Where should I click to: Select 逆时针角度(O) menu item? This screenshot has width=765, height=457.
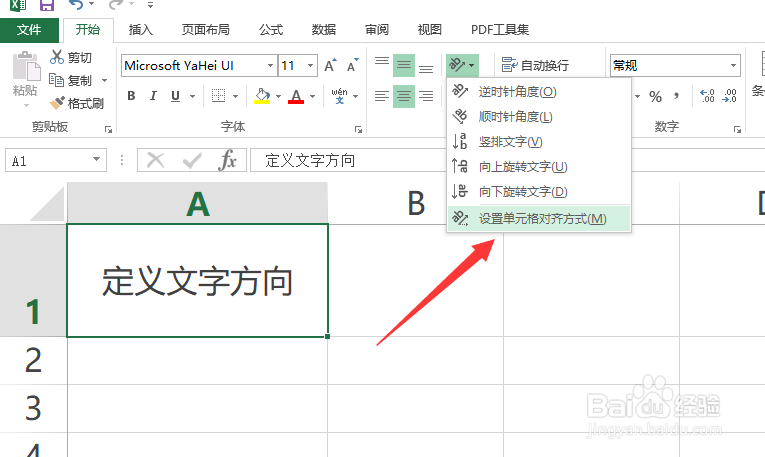point(539,91)
